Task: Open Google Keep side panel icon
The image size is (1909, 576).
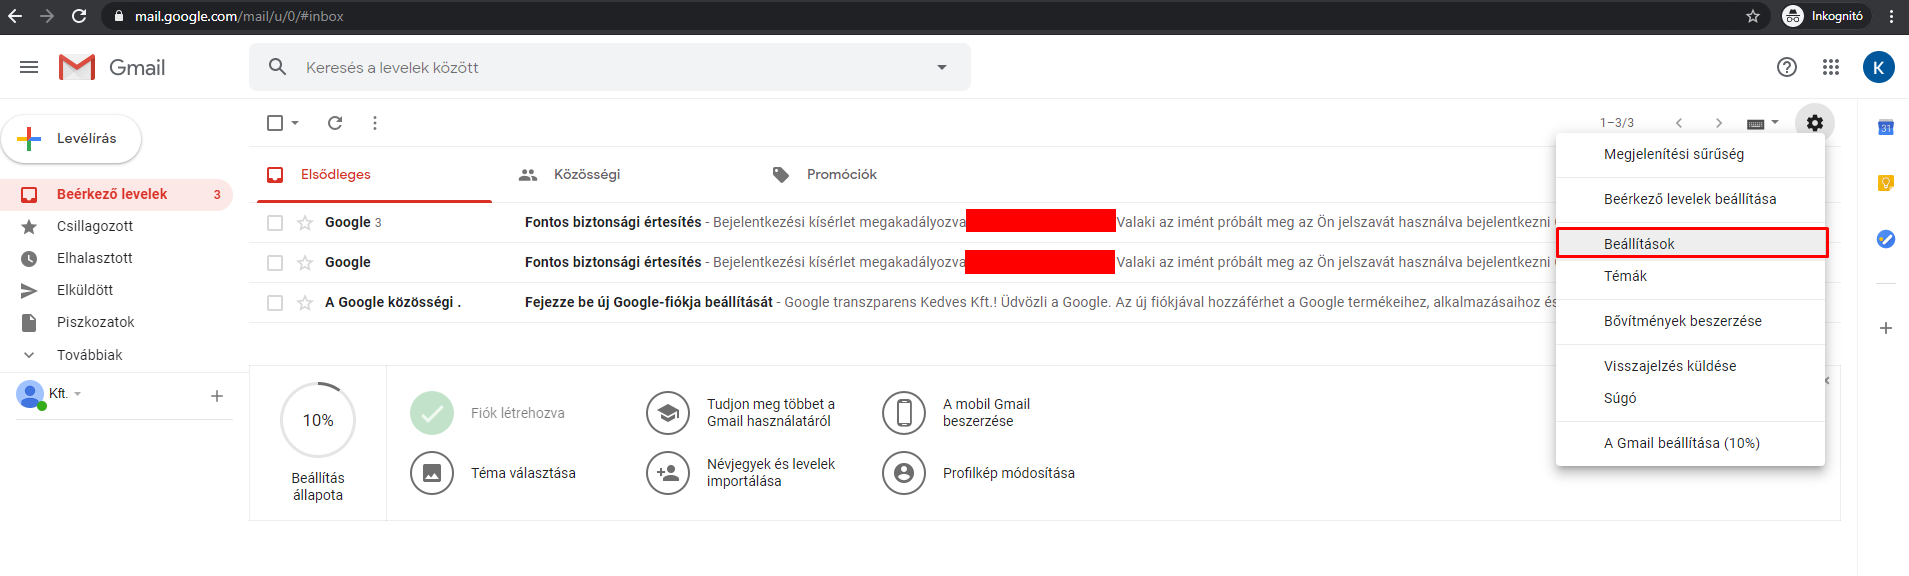Action: pyautogui.click(x=1886, y=183)
